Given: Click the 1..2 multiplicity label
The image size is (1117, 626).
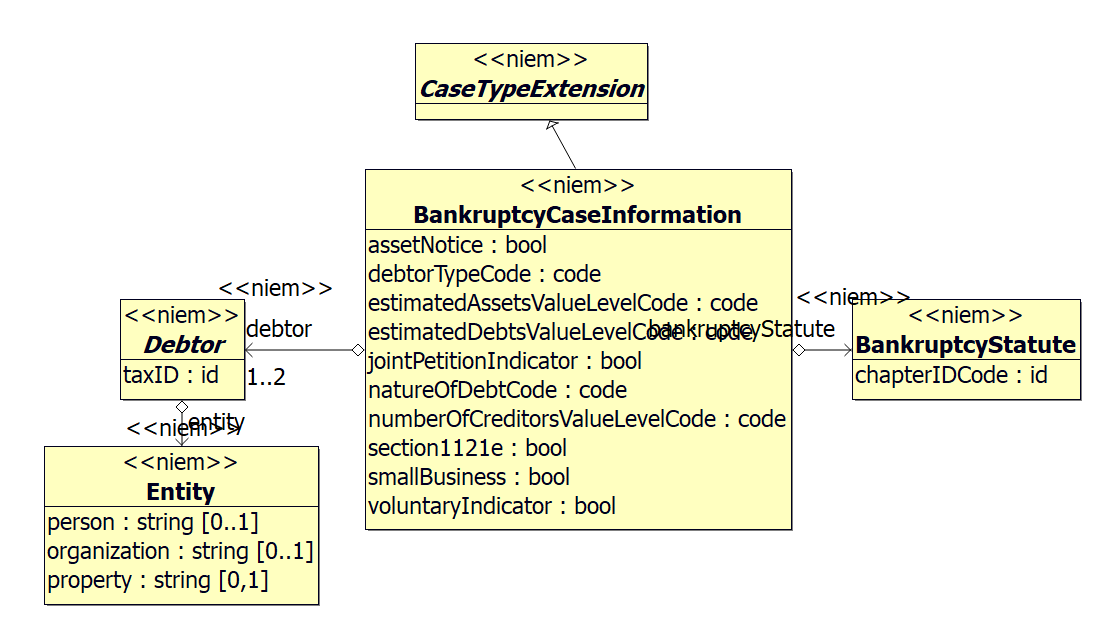Looking at the screenshot, I should click(266, 378).
